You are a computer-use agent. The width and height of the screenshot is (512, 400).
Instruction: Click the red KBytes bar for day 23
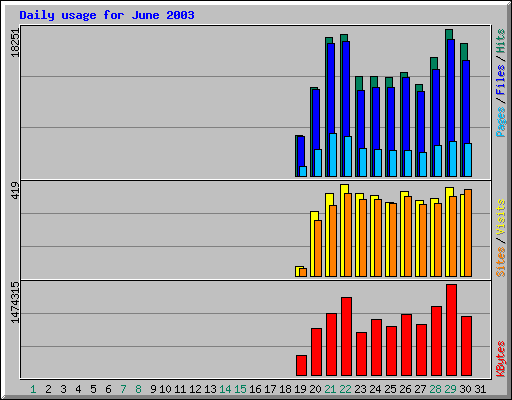pos(361,354)
